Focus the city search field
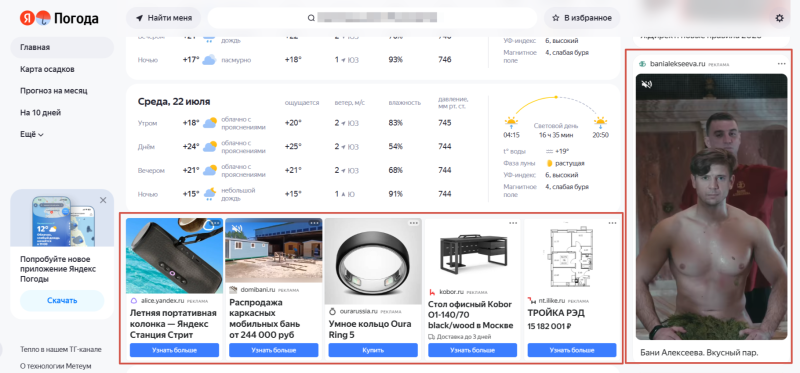 [x=372, y=18]
